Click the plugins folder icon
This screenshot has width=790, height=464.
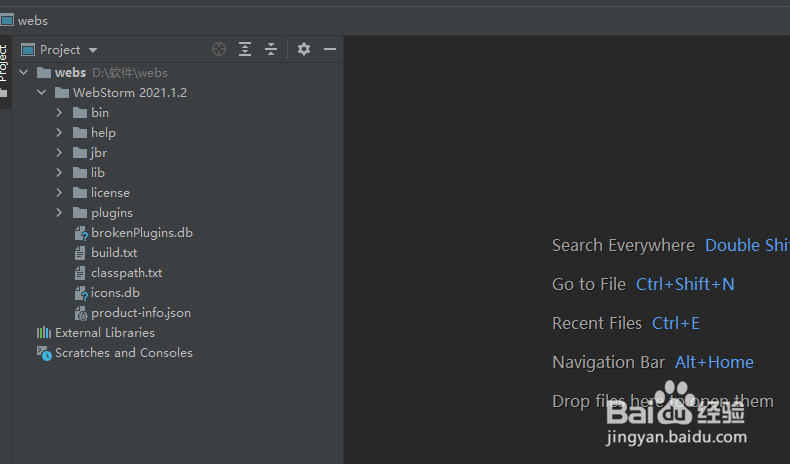point(80,213)
